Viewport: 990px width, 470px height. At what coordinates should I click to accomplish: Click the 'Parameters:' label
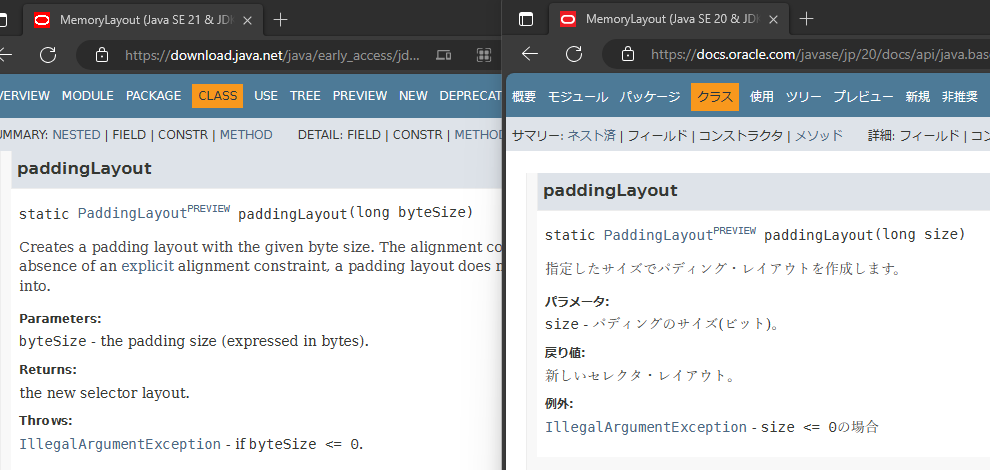[60, 318]
